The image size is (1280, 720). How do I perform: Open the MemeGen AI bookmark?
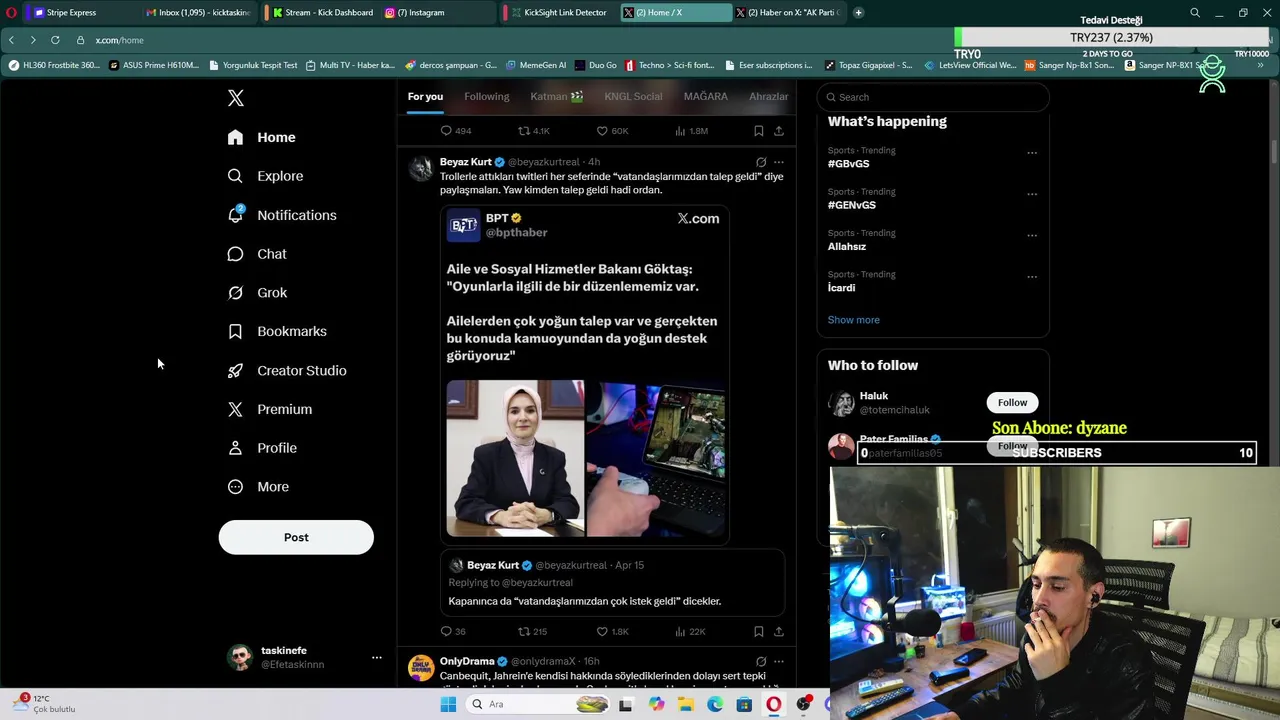coord(536,65)
